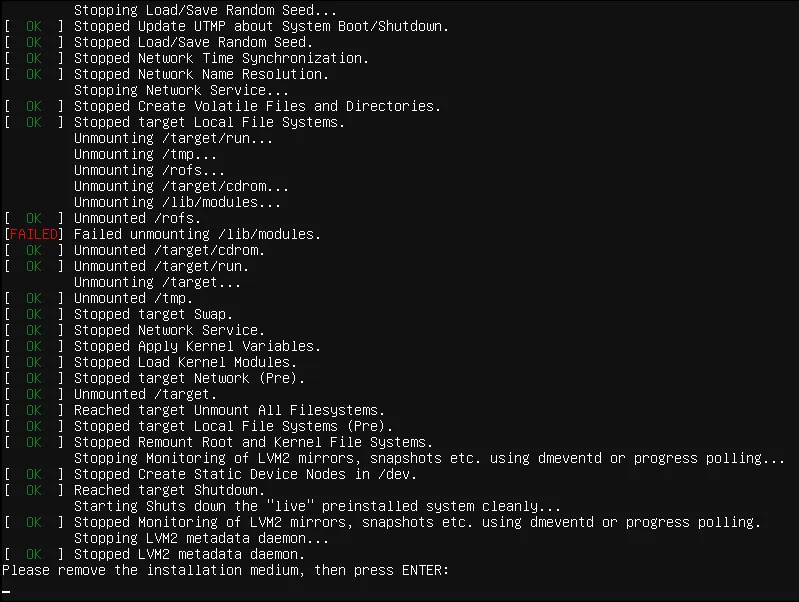Image resolution: width=799 pixels, height=602 pixels.
Task: Click the "Starting Shuts down the live" line
Action: point(317,506)
